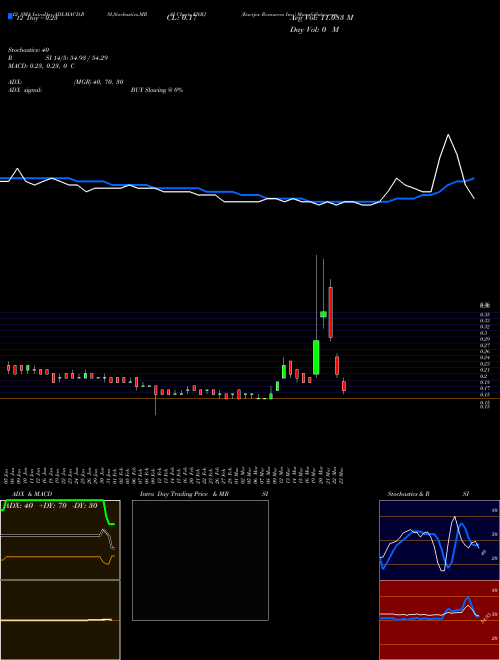Click the ADX indicator chart with green line
Viewport: 500px width, 660px height.
tap(60, 540)
